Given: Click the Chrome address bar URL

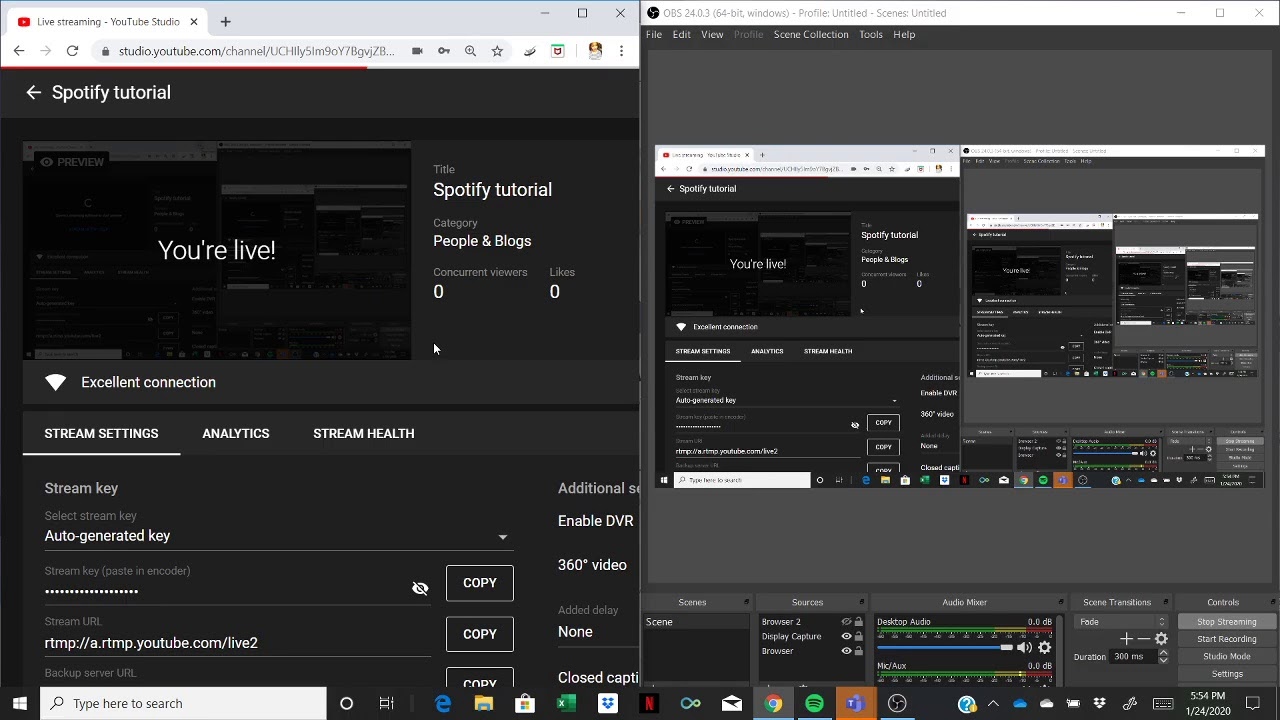Looking at the screenshot, I should click(x=256, y=51).
